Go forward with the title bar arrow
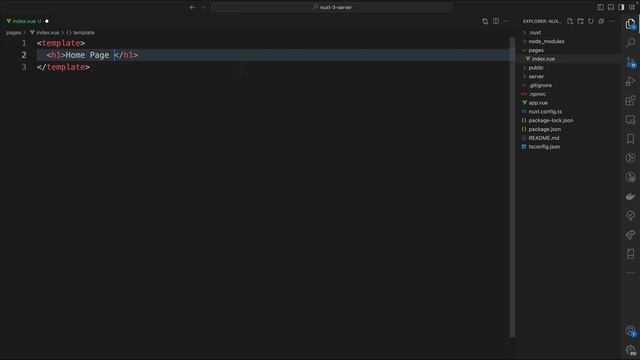The image size is (640, 360). [204, 7]
